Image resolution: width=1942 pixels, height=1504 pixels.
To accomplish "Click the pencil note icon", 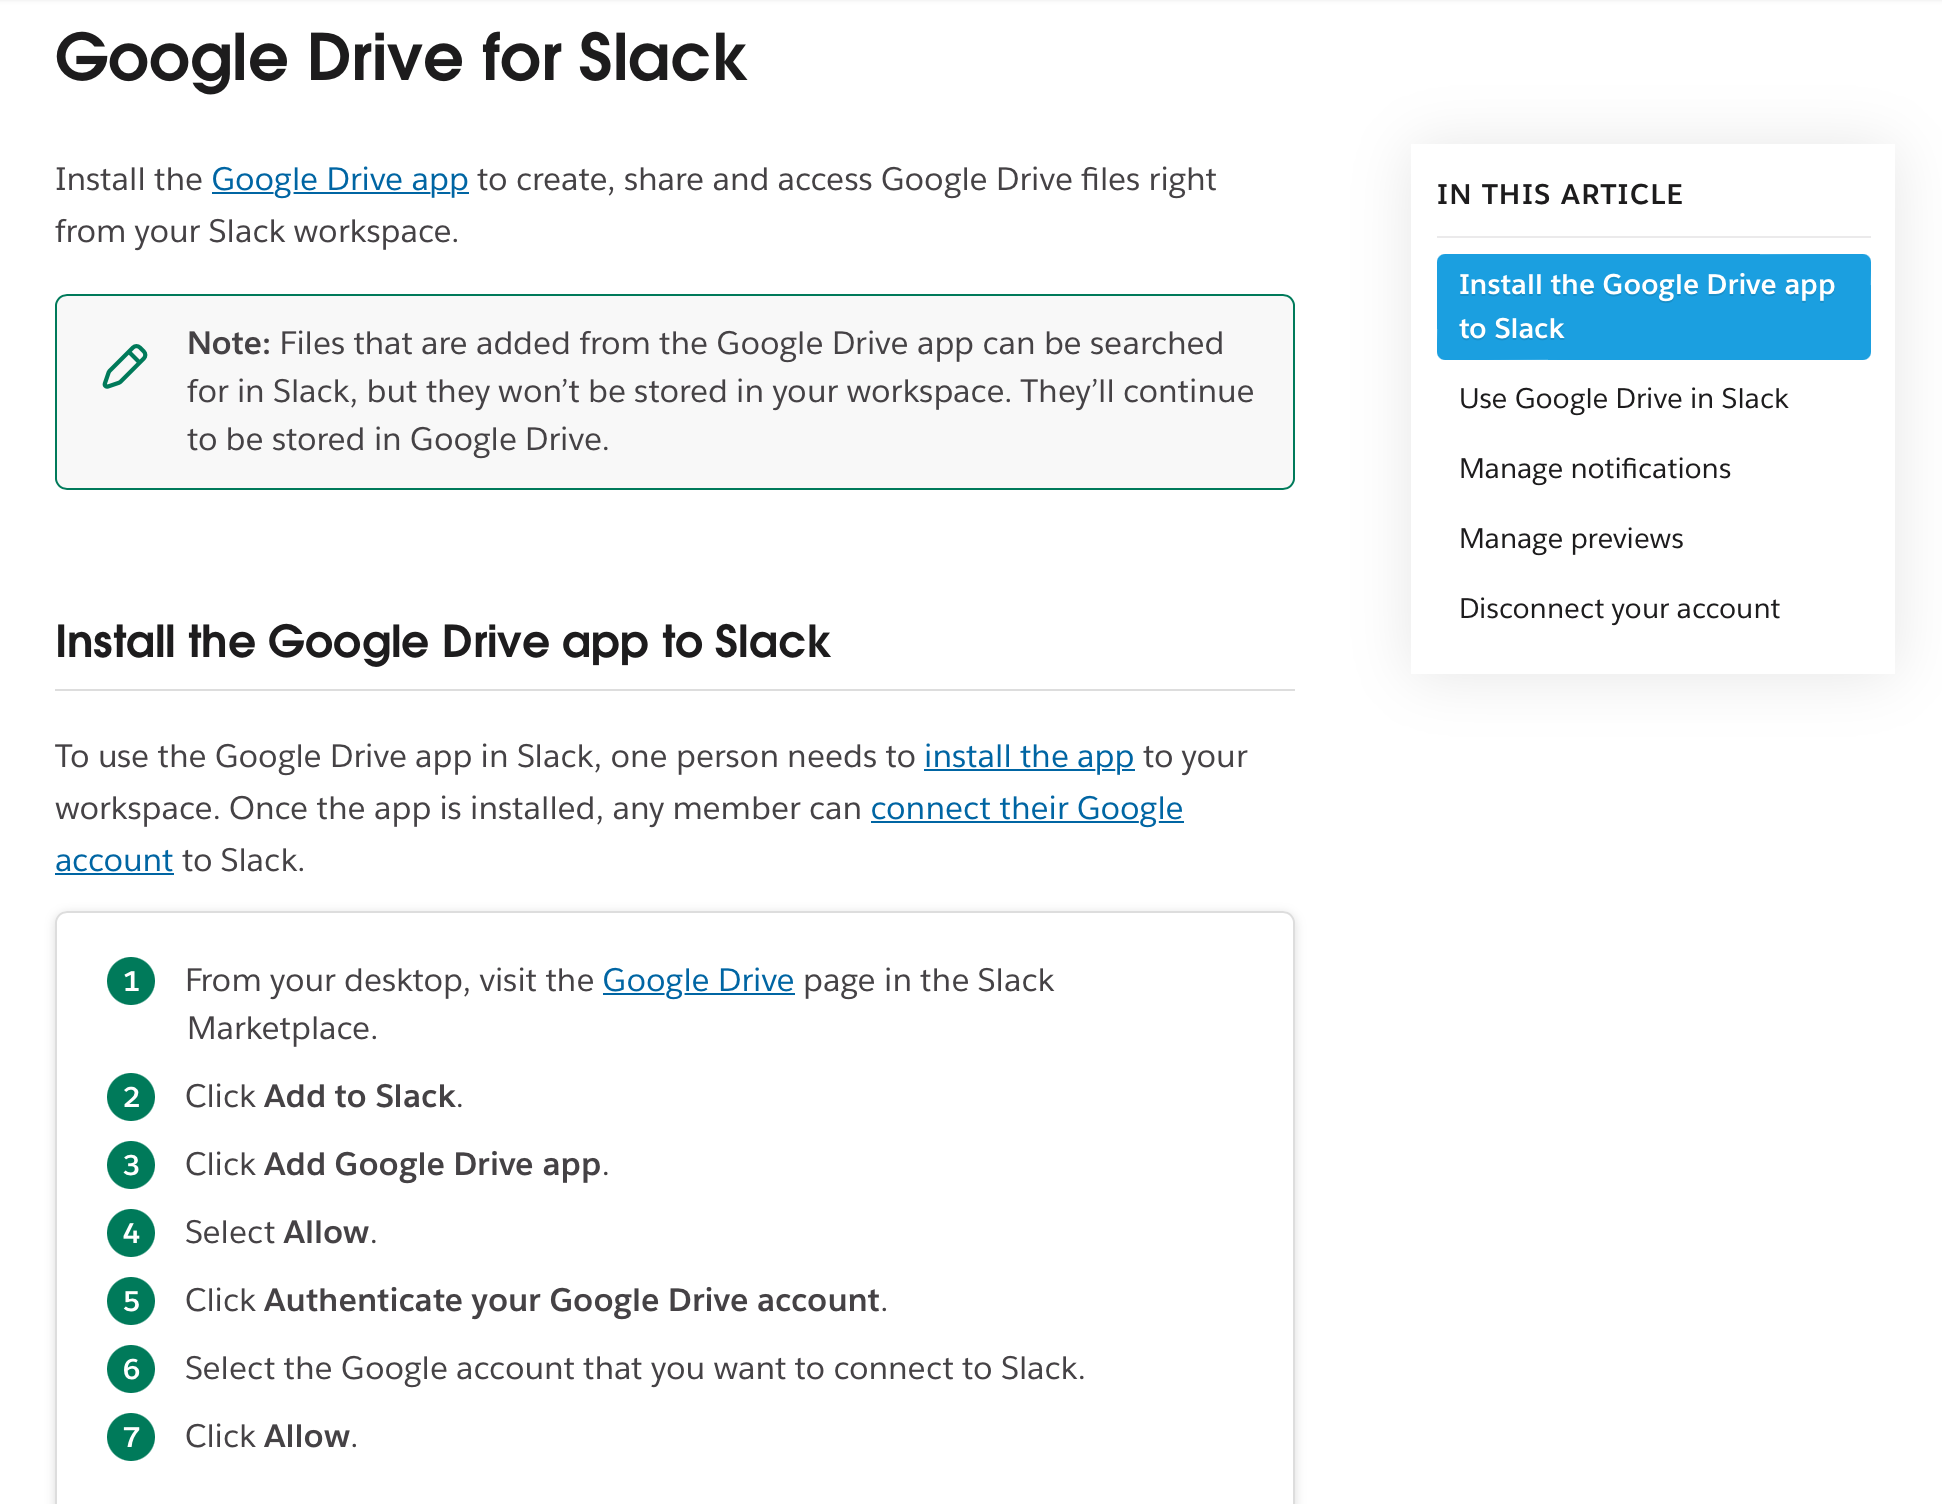I will click(125, 366).
